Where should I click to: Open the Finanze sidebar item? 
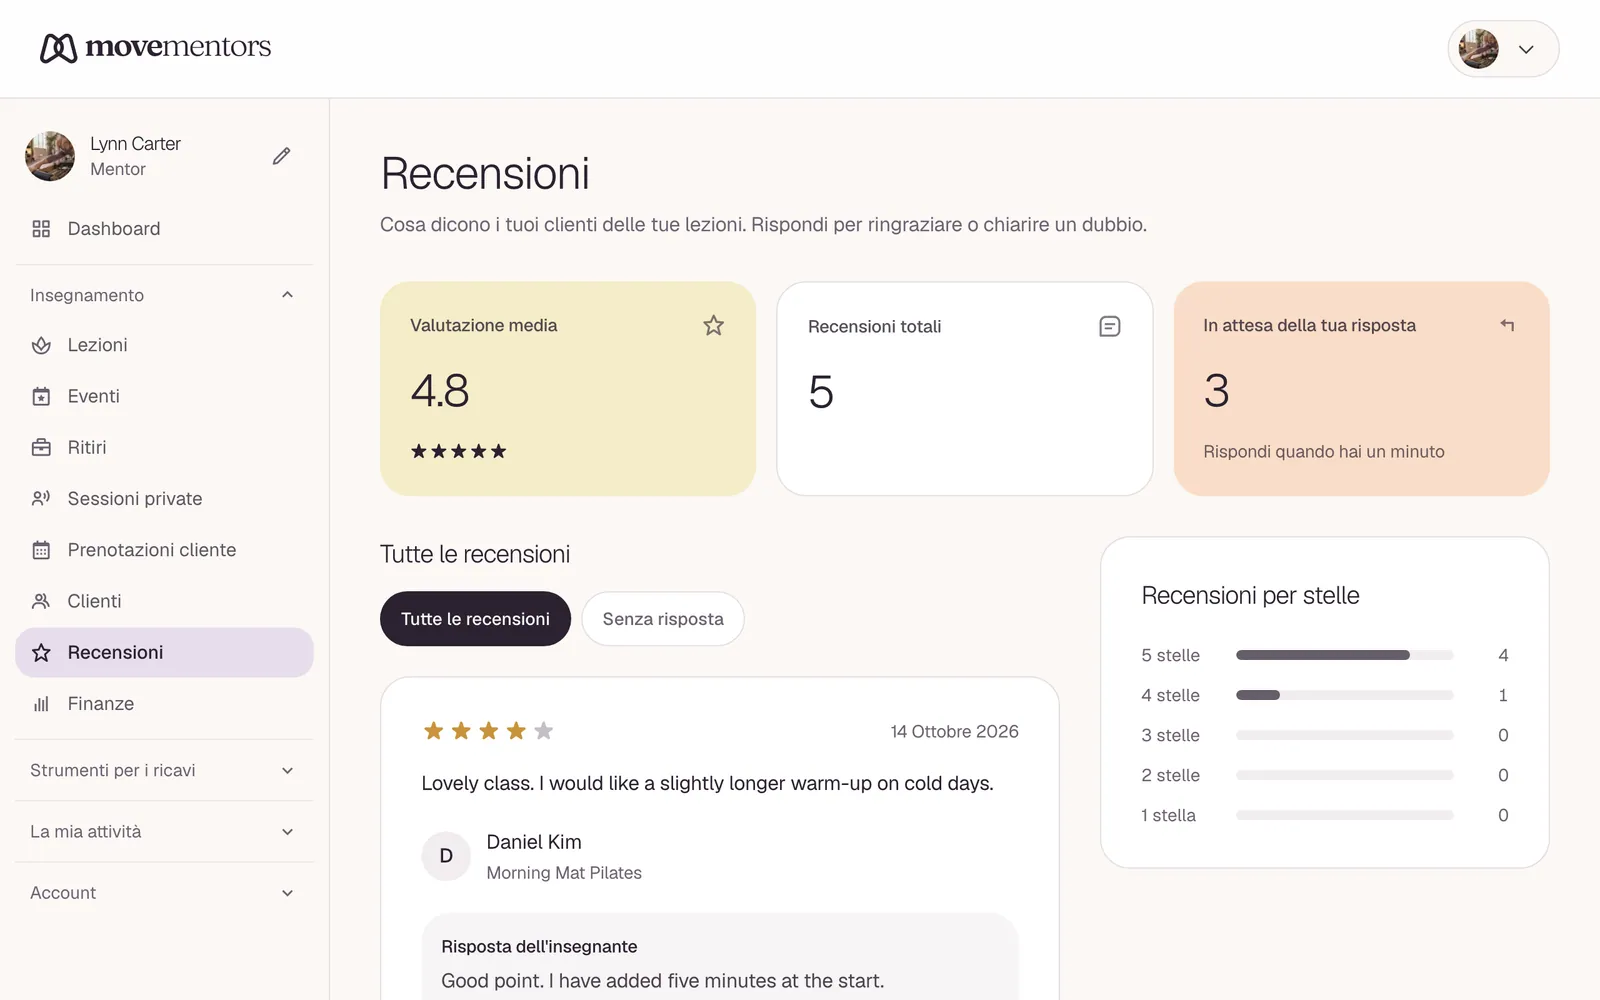click(165, 704)
